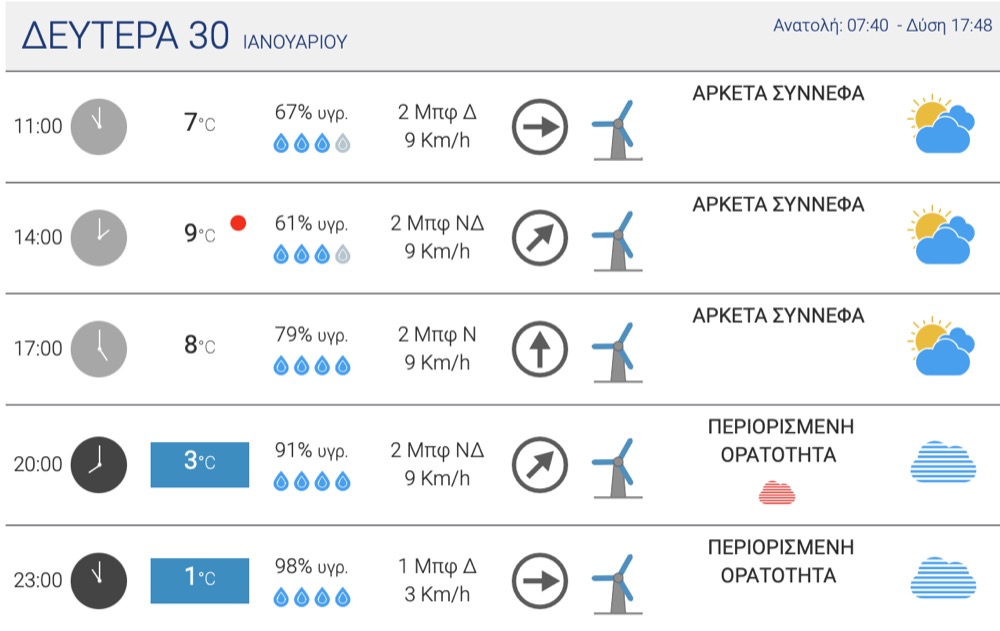Click the humidity droplets under 67% υγρ.
Viewport: 1000px width, 631px height.
click(x=312, y=143)
